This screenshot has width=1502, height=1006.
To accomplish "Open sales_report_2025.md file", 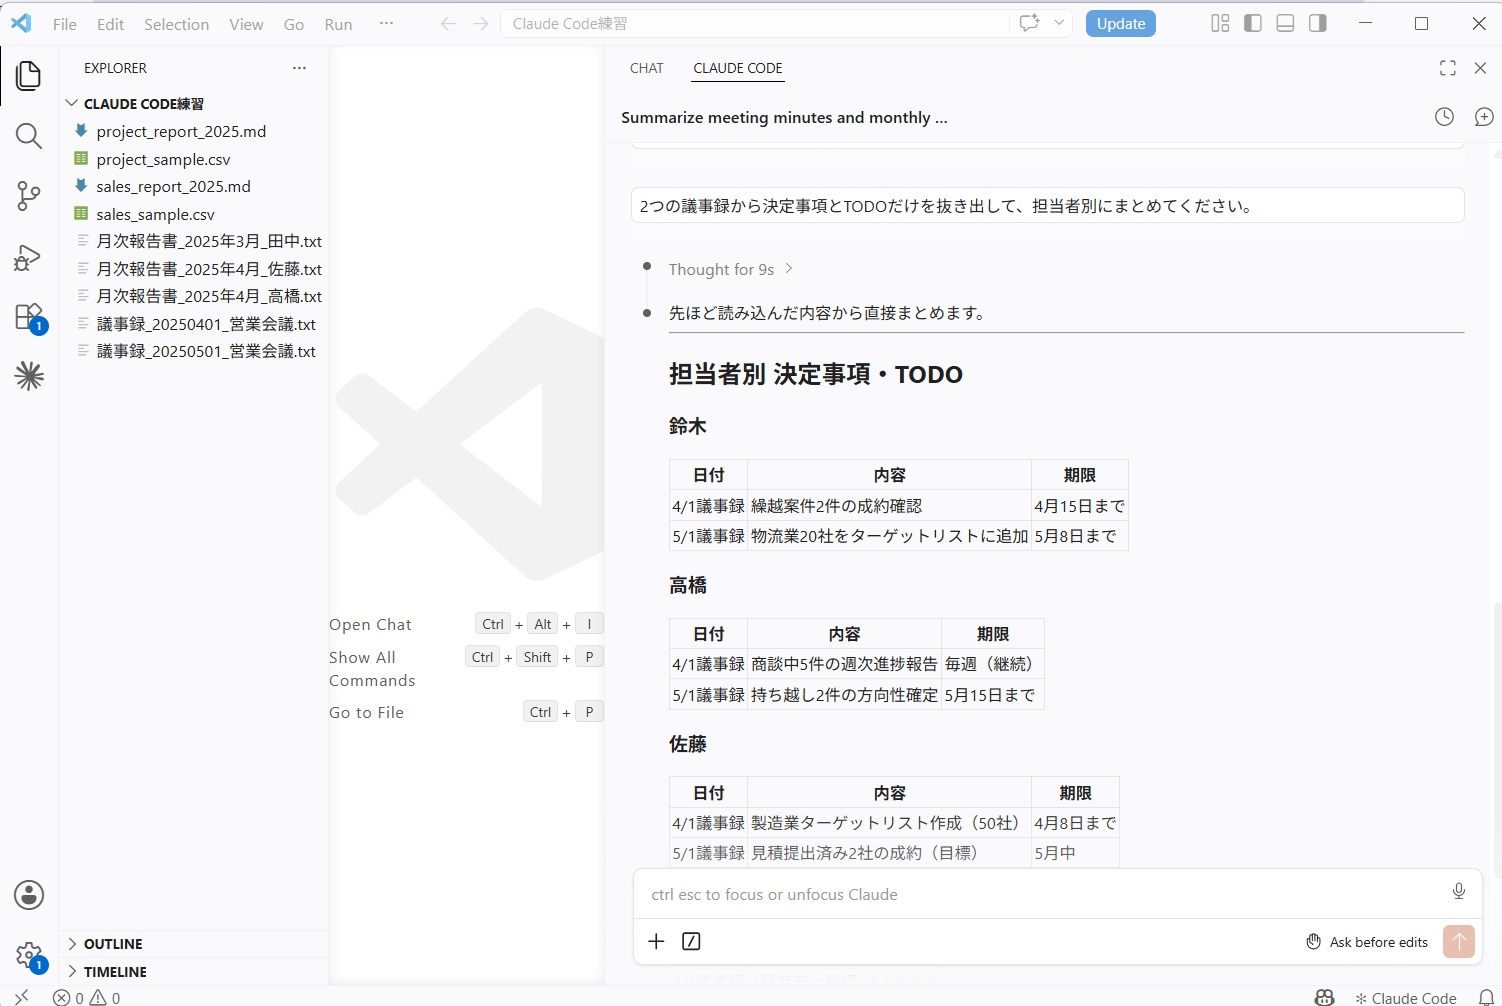I will [x=173, y=186].
